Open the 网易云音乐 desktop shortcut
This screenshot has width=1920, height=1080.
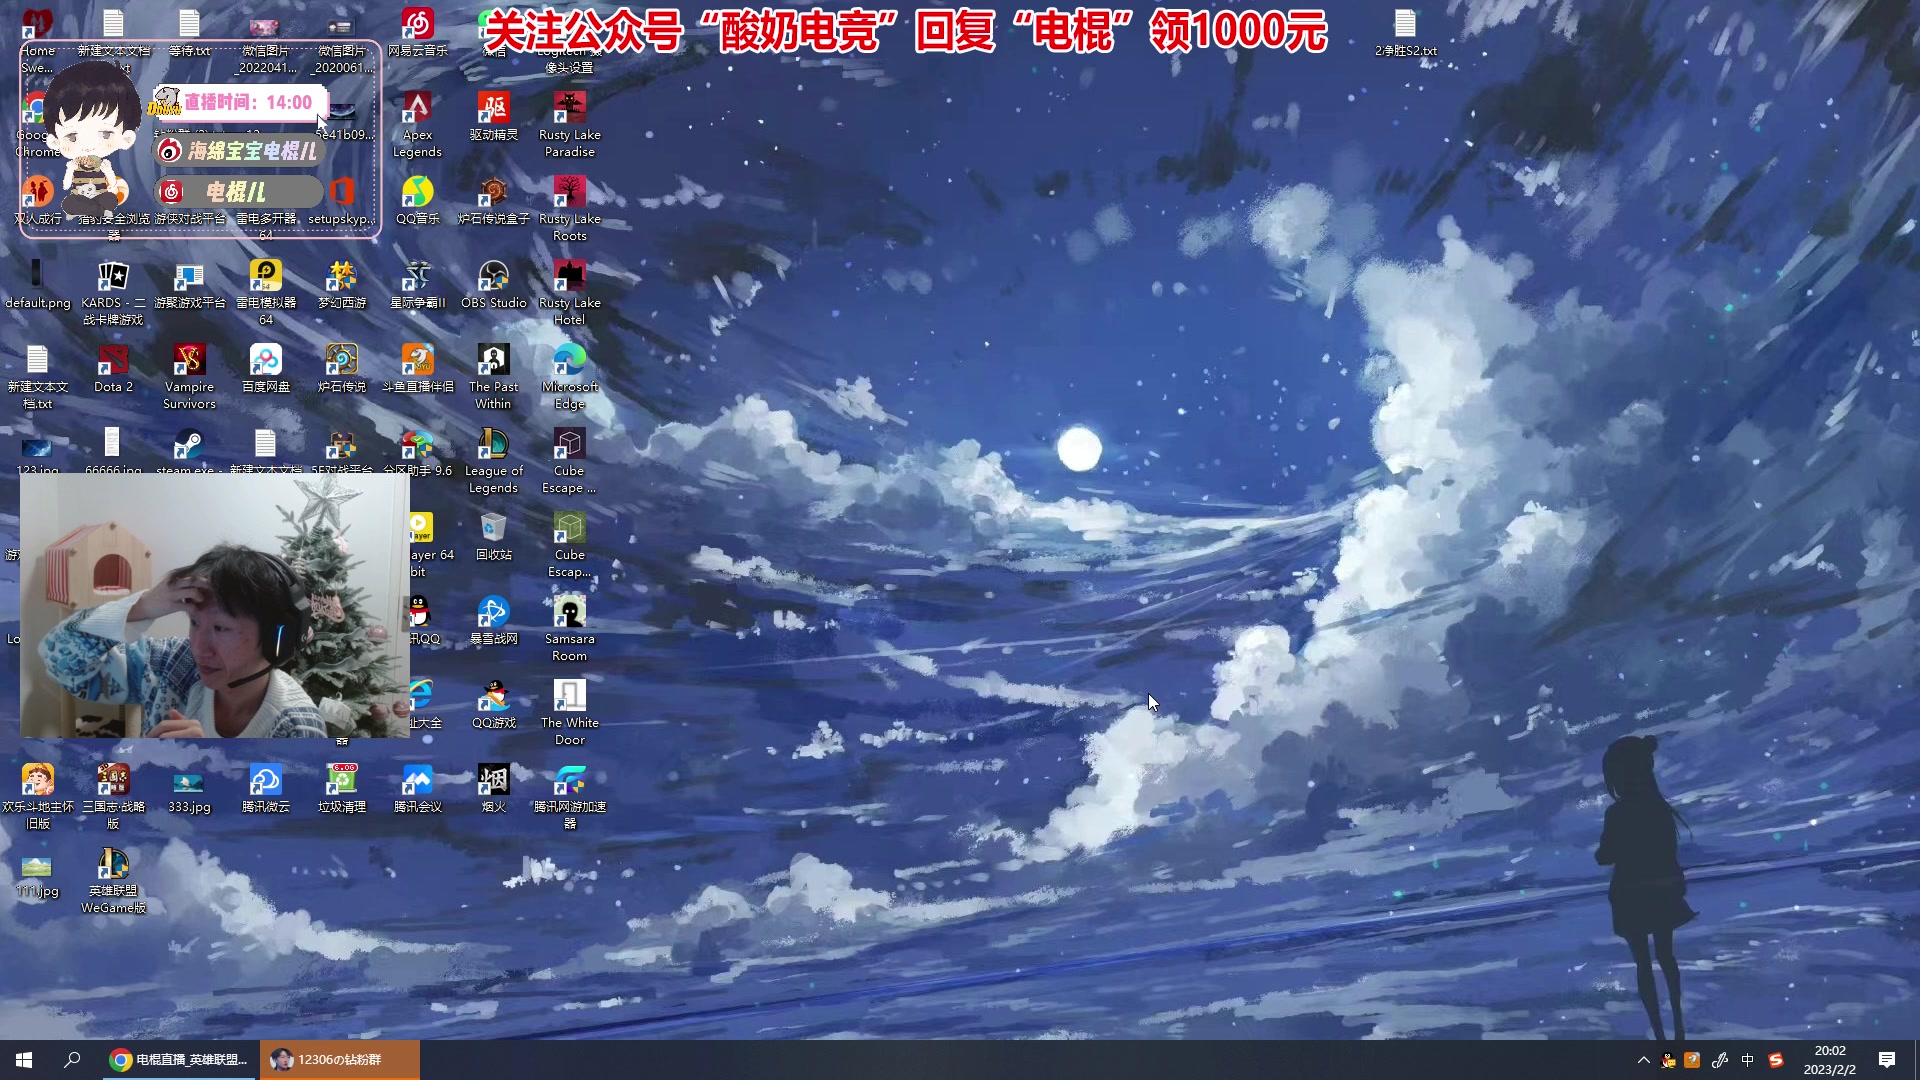point(417,32)
